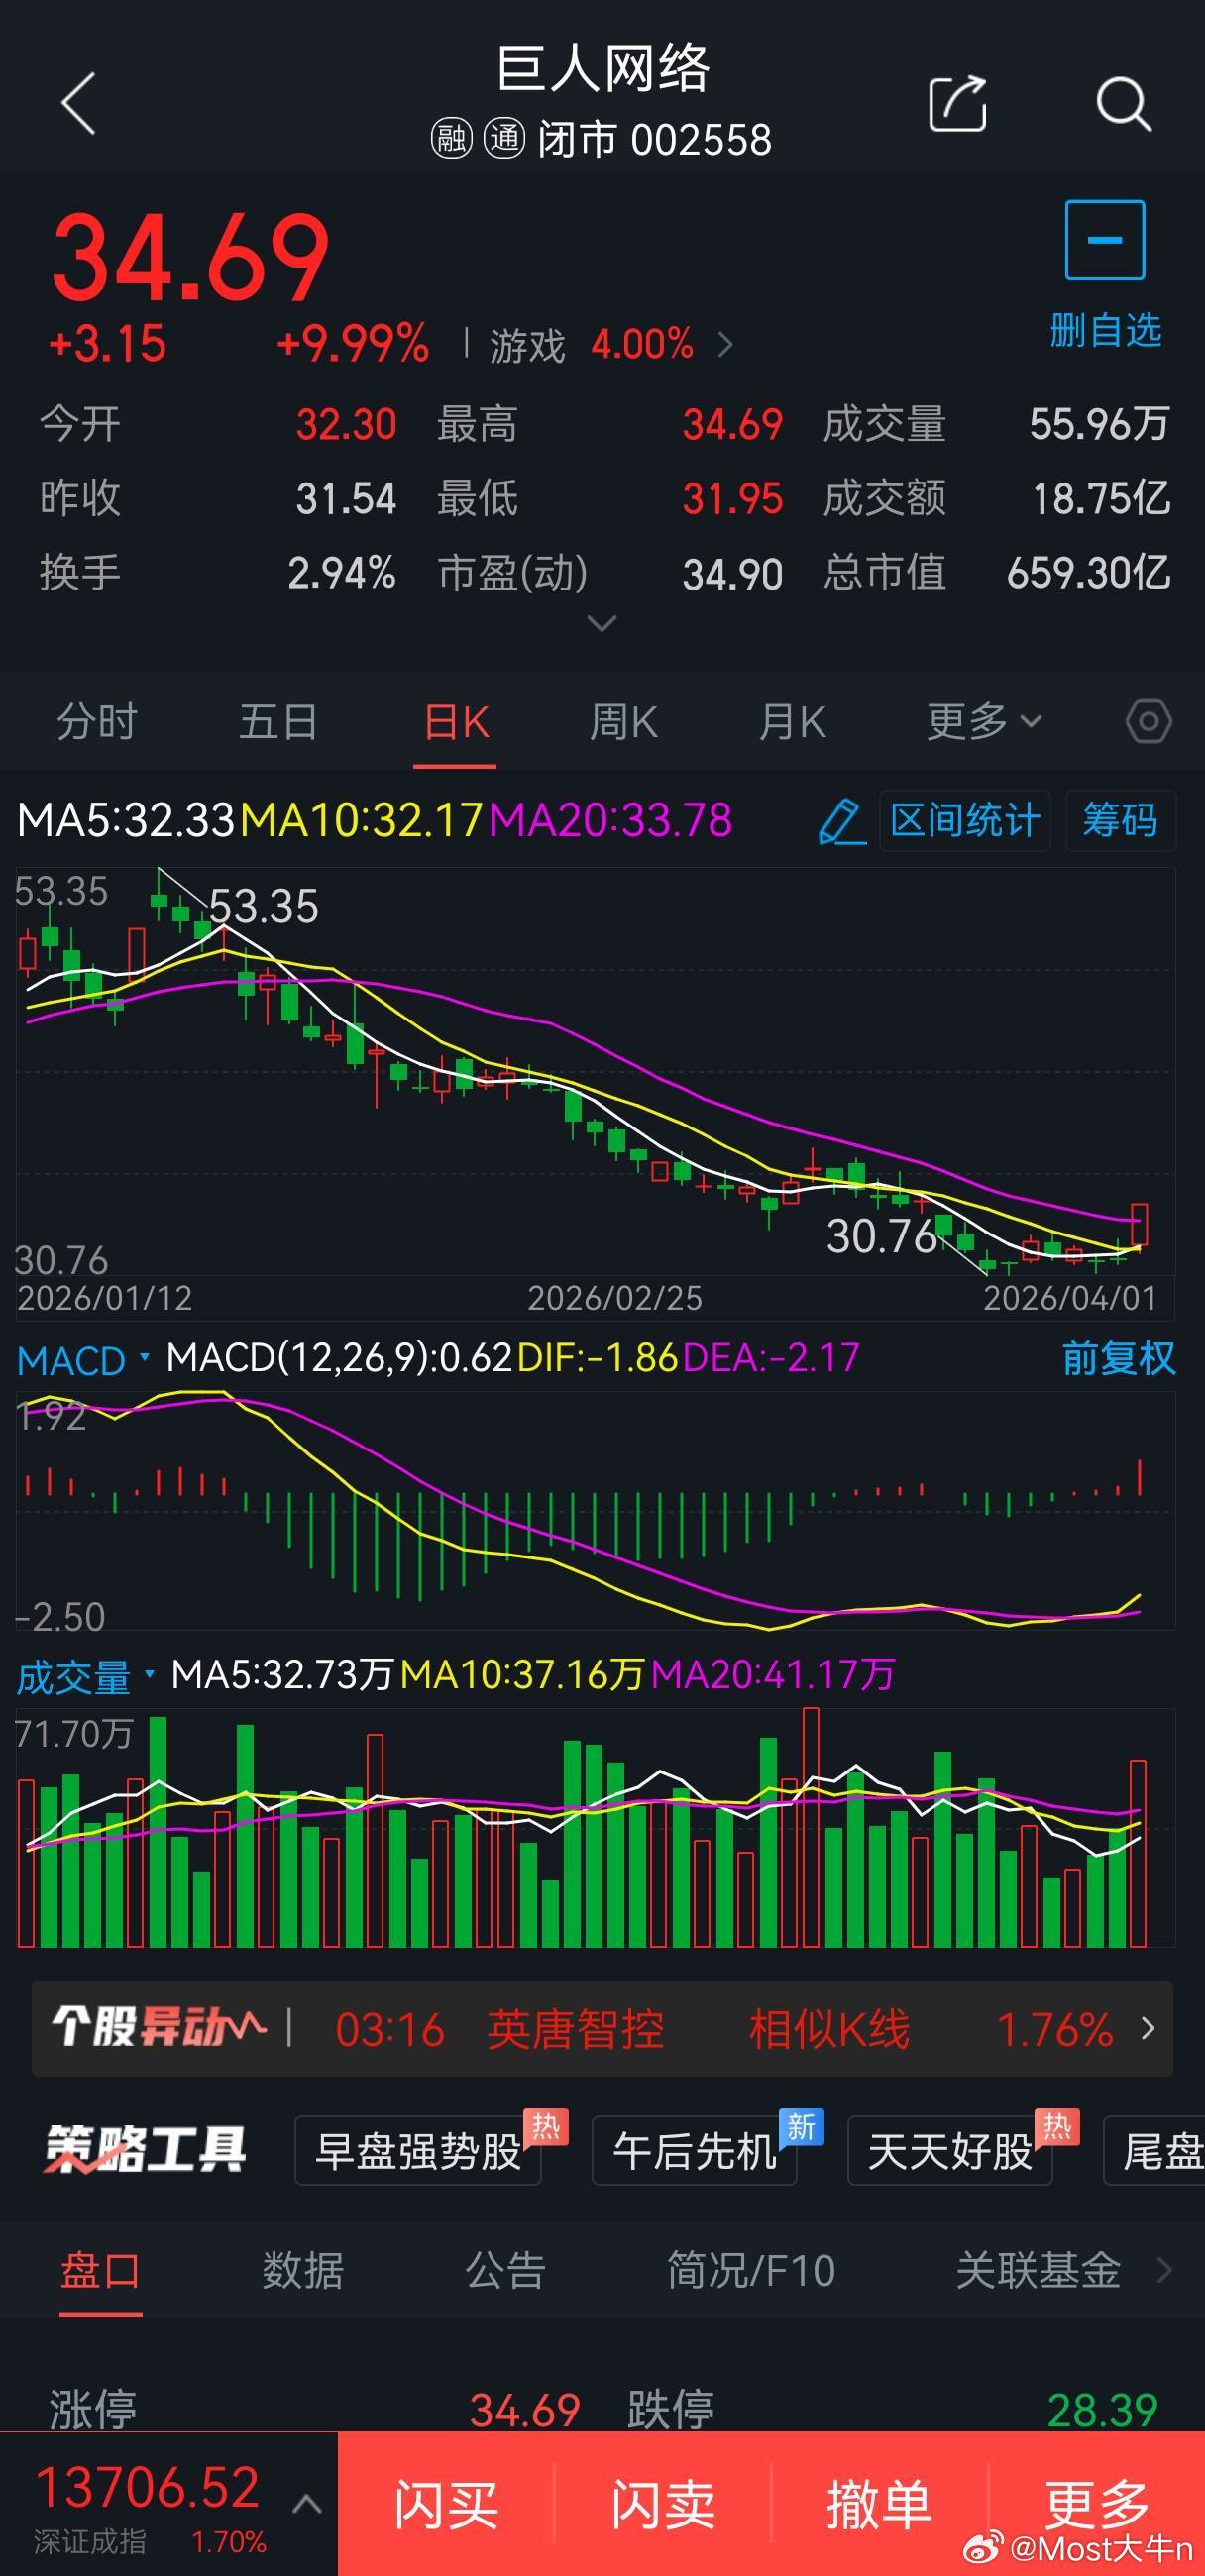This screenshot has height=2576, width=1205.
Task: Open the search magnifier icon
Action: tap(1123, 103)
